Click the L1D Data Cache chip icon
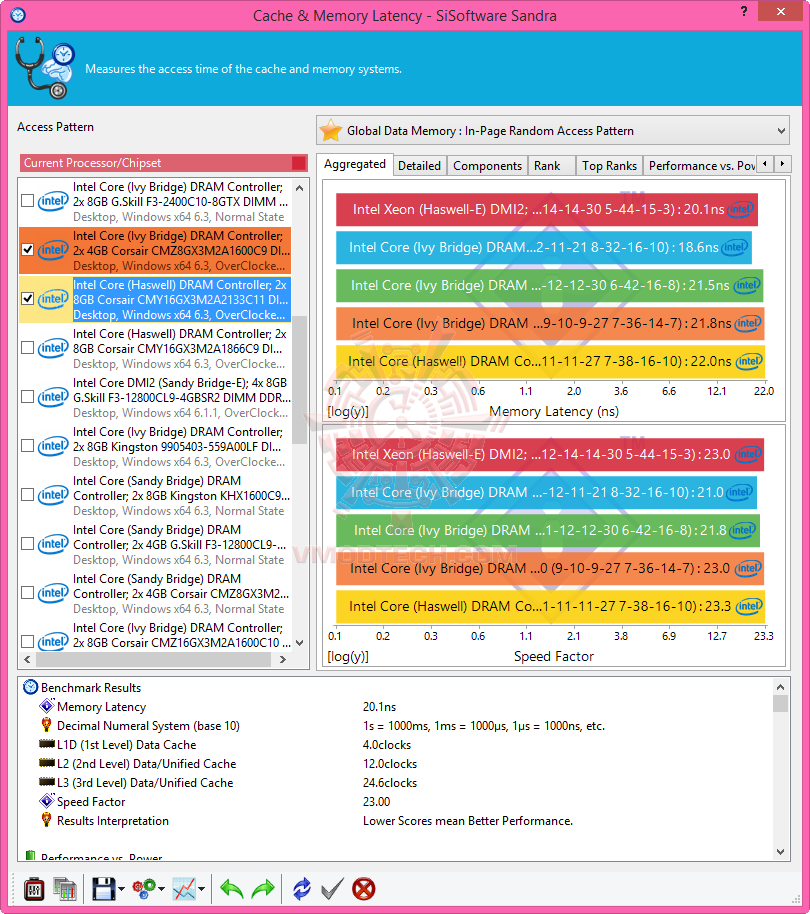Image resolution: width=810 pixels, height=914 pixels. (47, 743)
